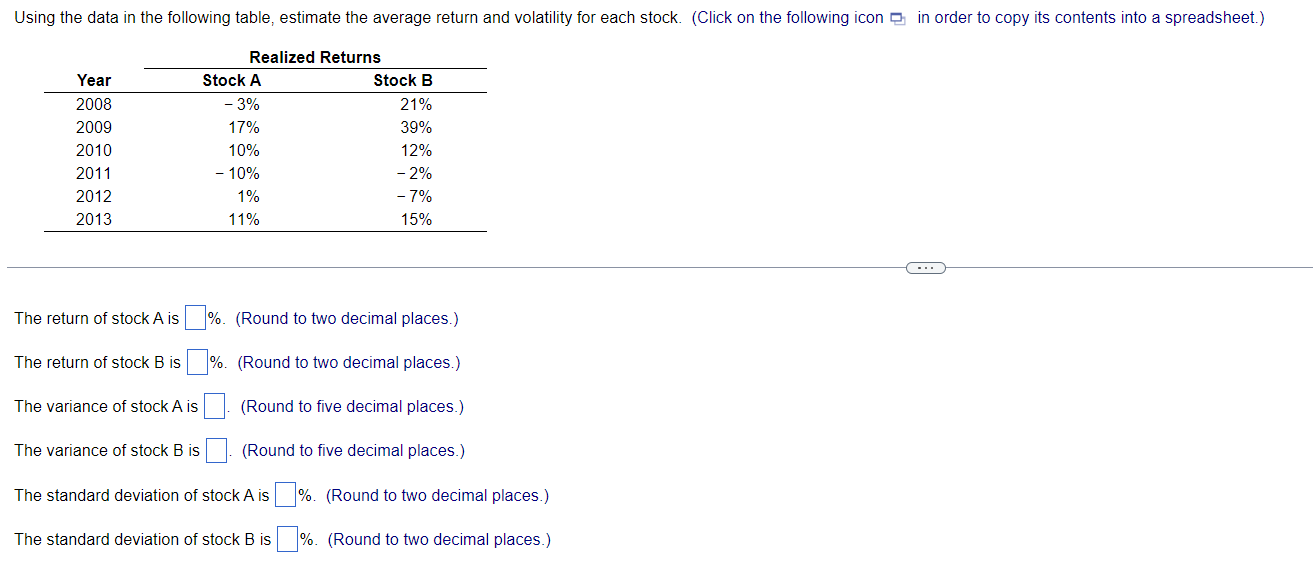Click the standard deviation of stock A box
Viewport: 1313px width, 586px height.
click(x=284, y=494)
